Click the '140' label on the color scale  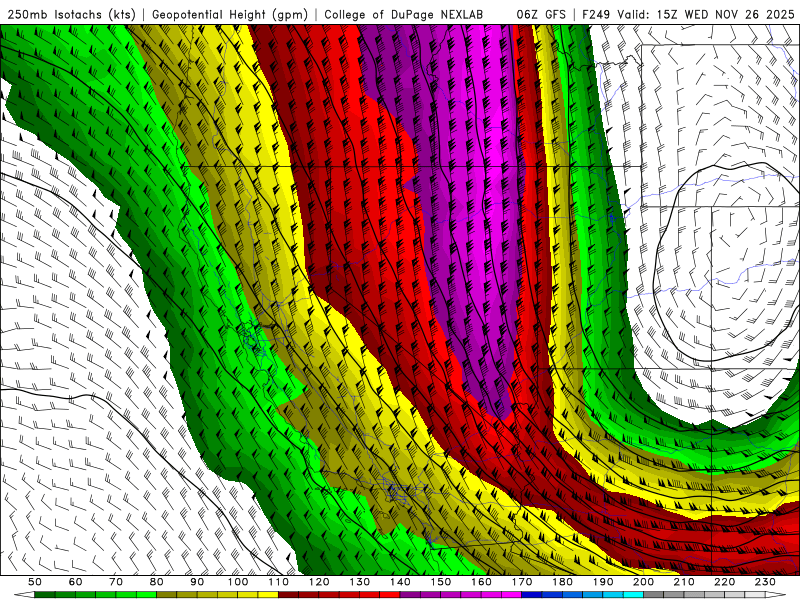pyautogui.click(x=400, y=582)
